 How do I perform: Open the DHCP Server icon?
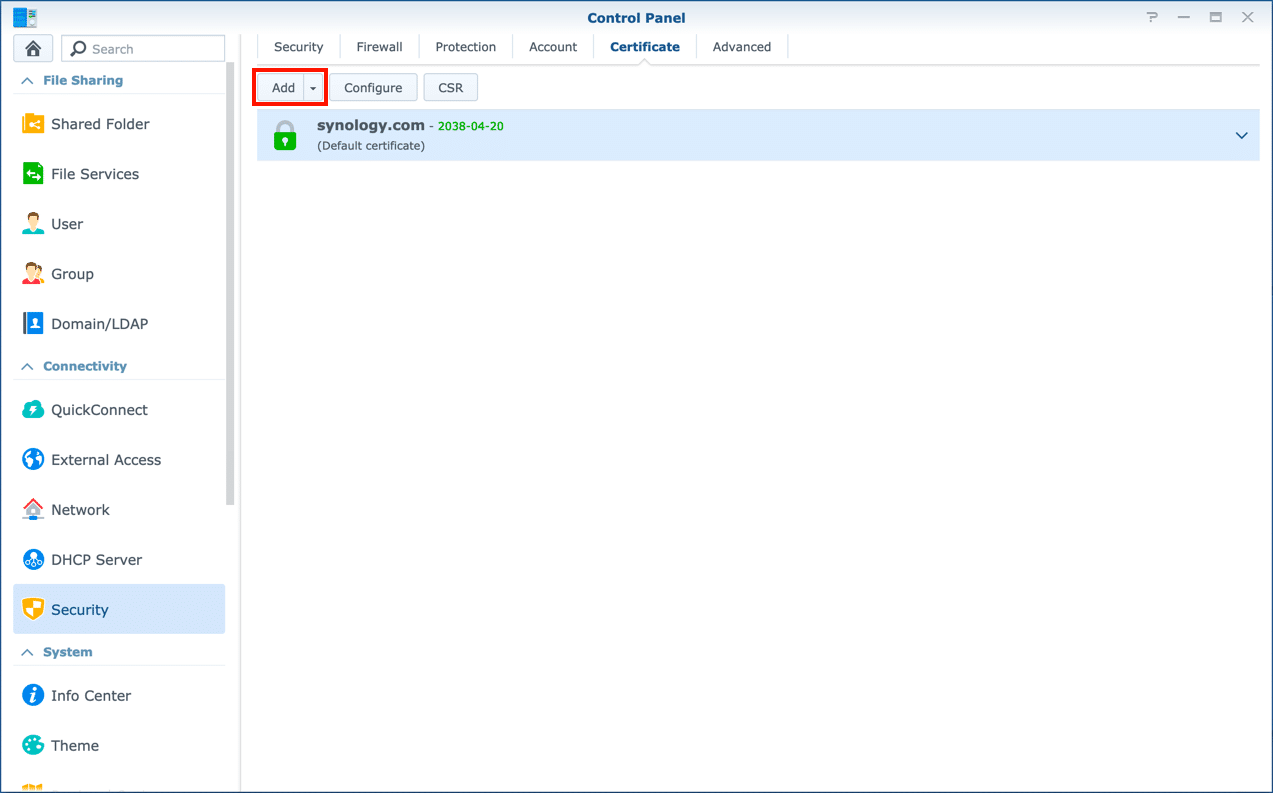[x=33, y=560]
